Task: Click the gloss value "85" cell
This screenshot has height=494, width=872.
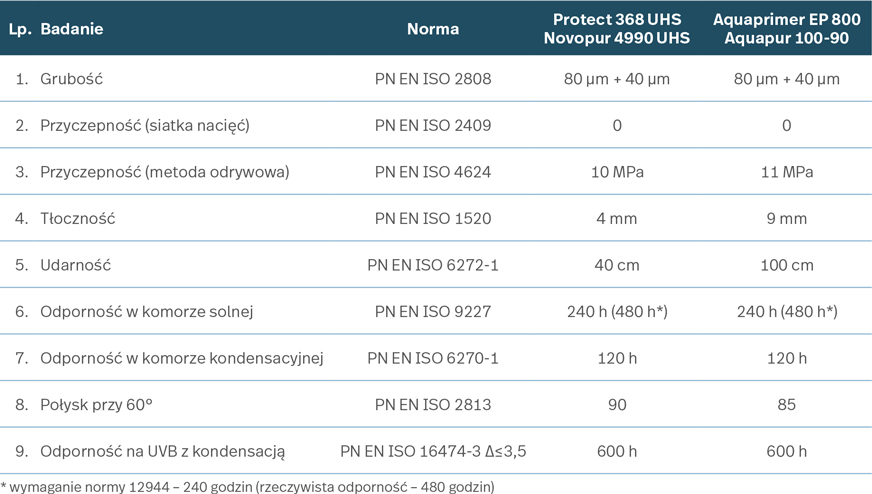Action: (787, 405)
